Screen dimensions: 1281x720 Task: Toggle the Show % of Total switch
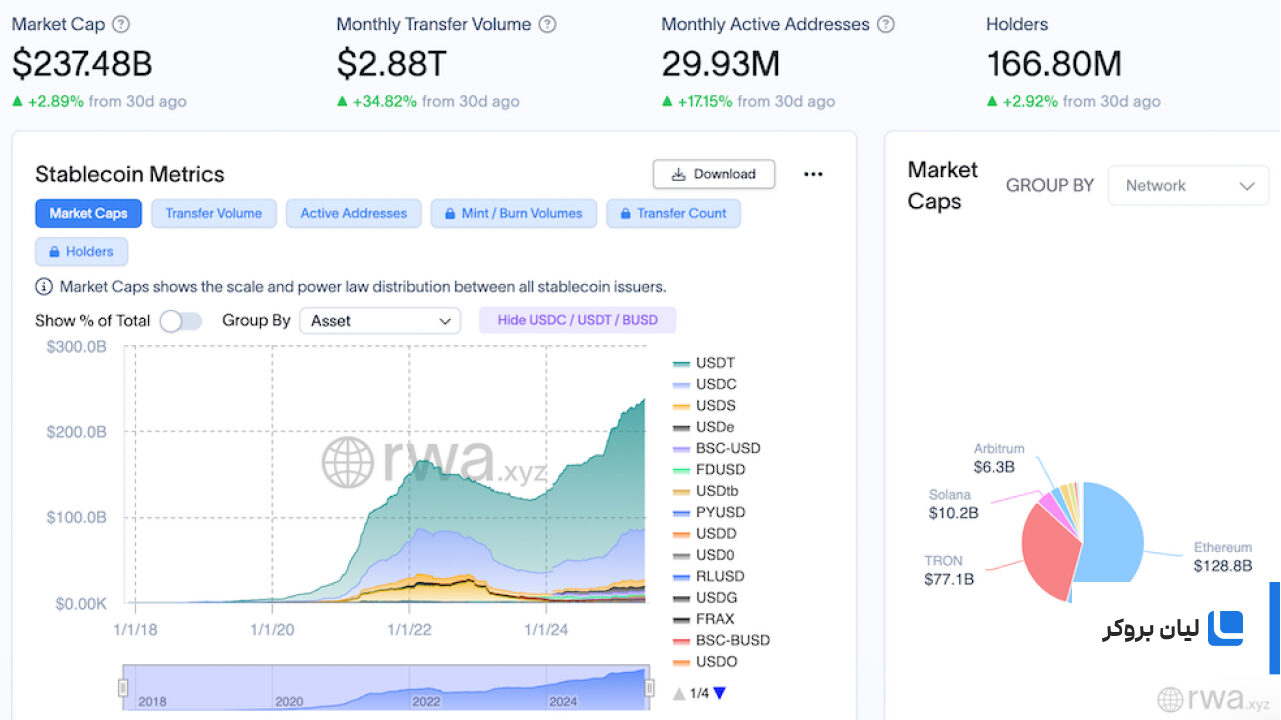click(181, 321)
